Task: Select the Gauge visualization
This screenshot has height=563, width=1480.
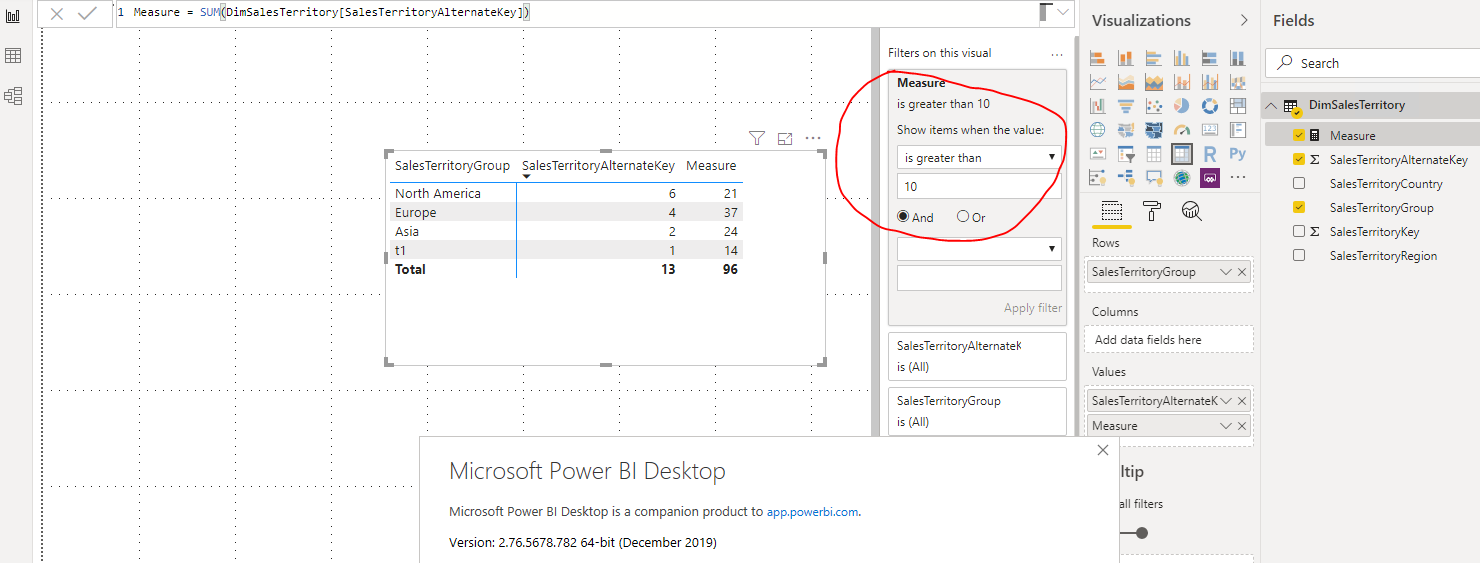Action: tap(1182, 130)
